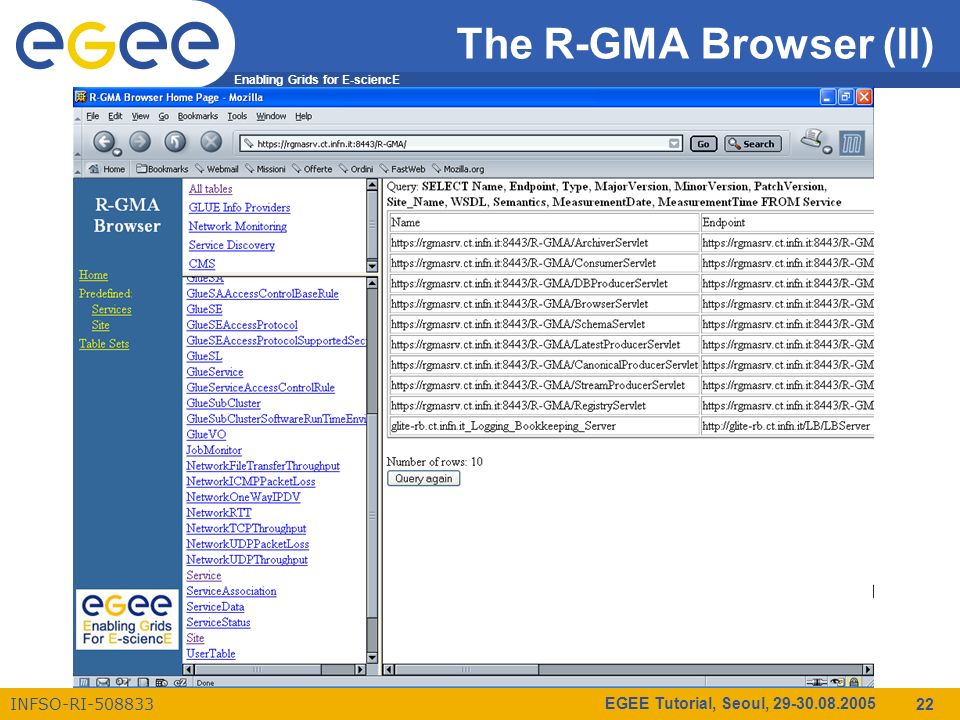Open the FastWeb bookmark
The height and width of the screenshot is (720, 960).
(x=402, y=169)
